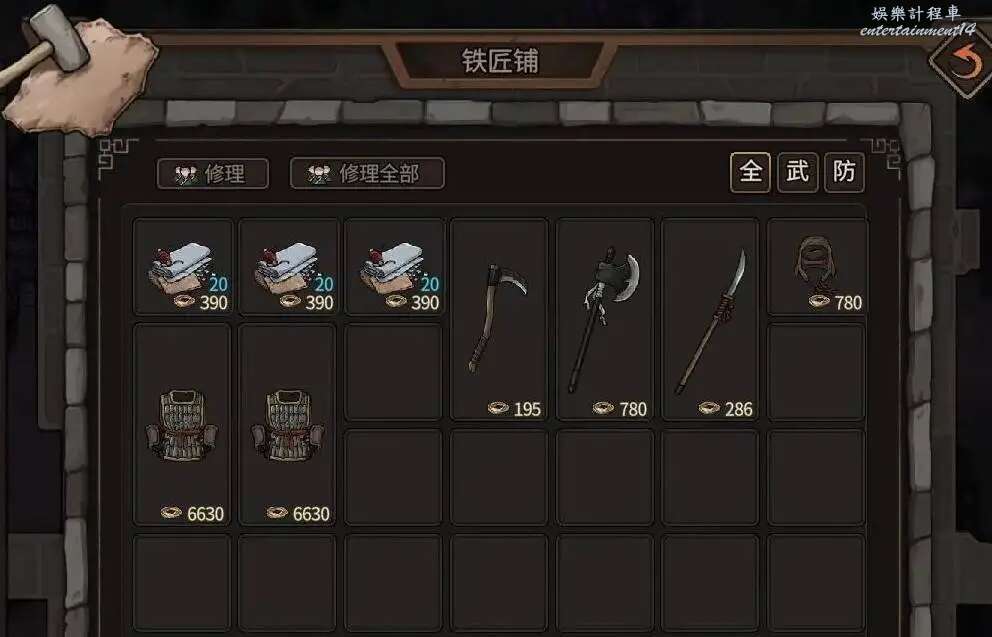Show all items with 全 filter
Screen dimensions: 992x637
tap(750, 172)
